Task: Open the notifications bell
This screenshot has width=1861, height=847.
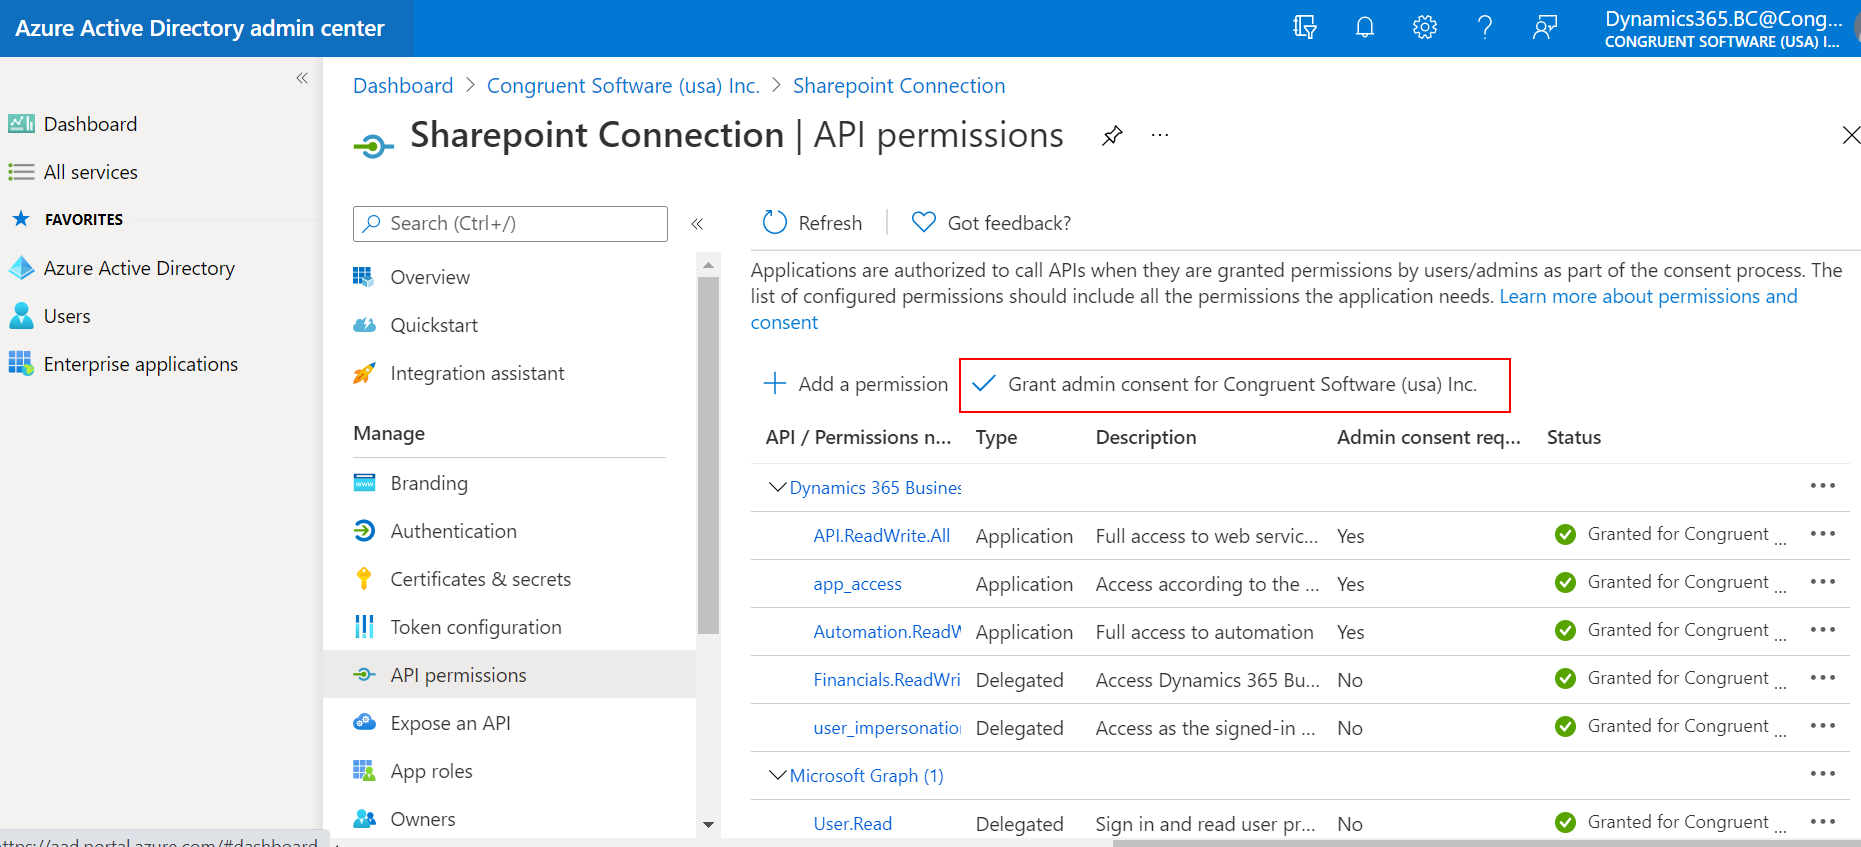Action: (1365, 27)
